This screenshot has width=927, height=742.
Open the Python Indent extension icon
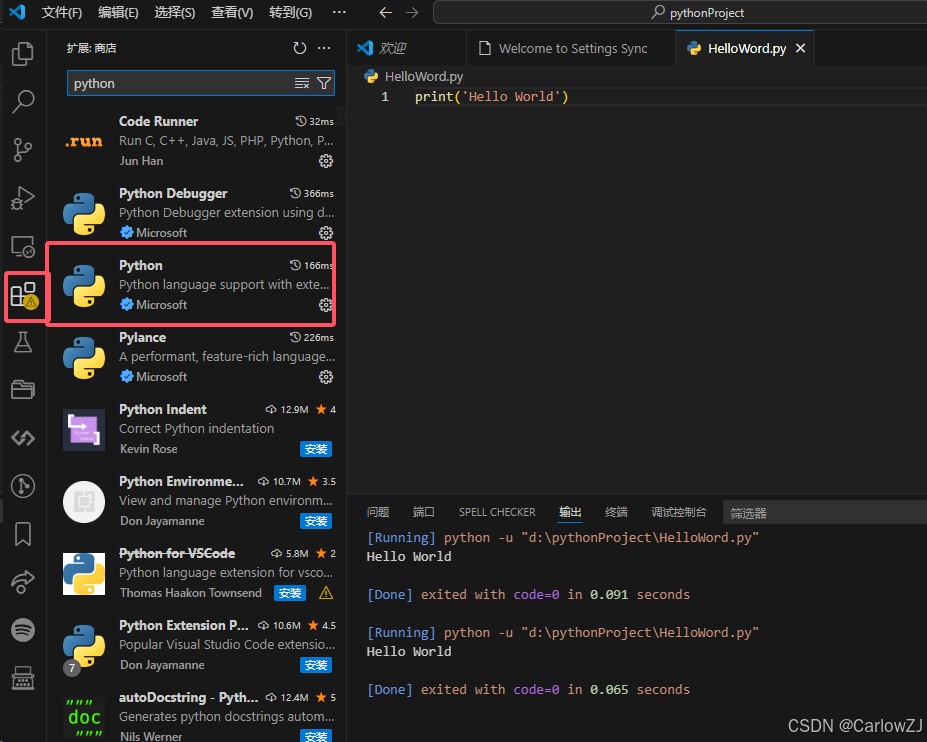pyautogui.click(x=84, y=430)
